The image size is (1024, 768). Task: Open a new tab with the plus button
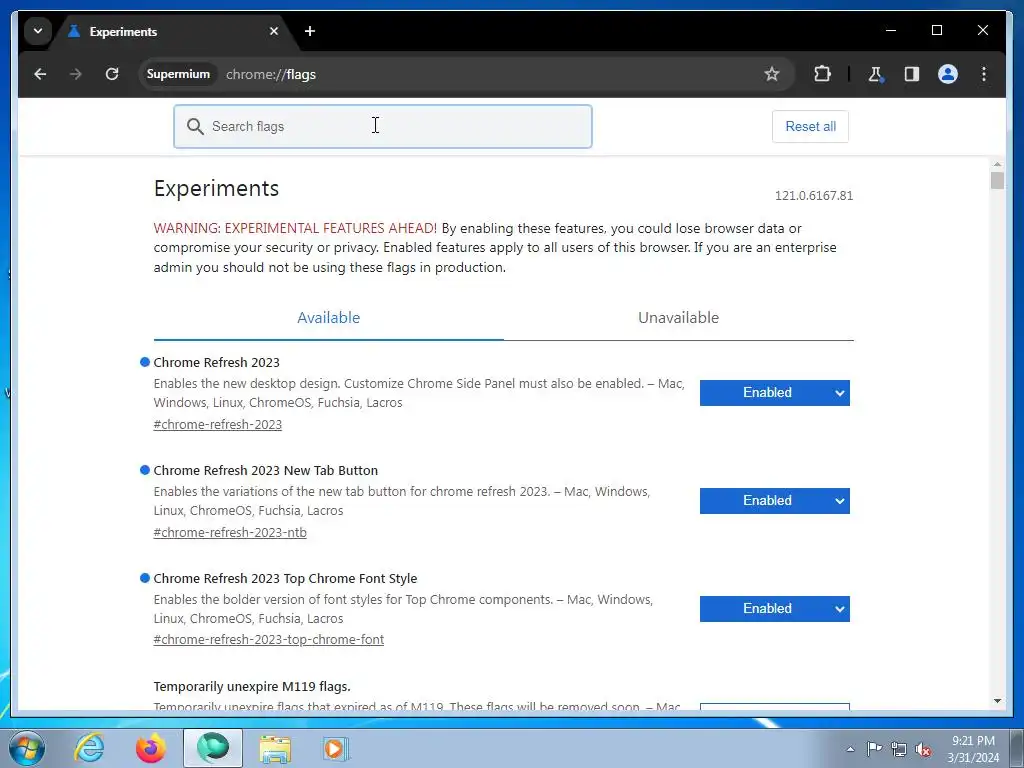(x=310, y=31)
